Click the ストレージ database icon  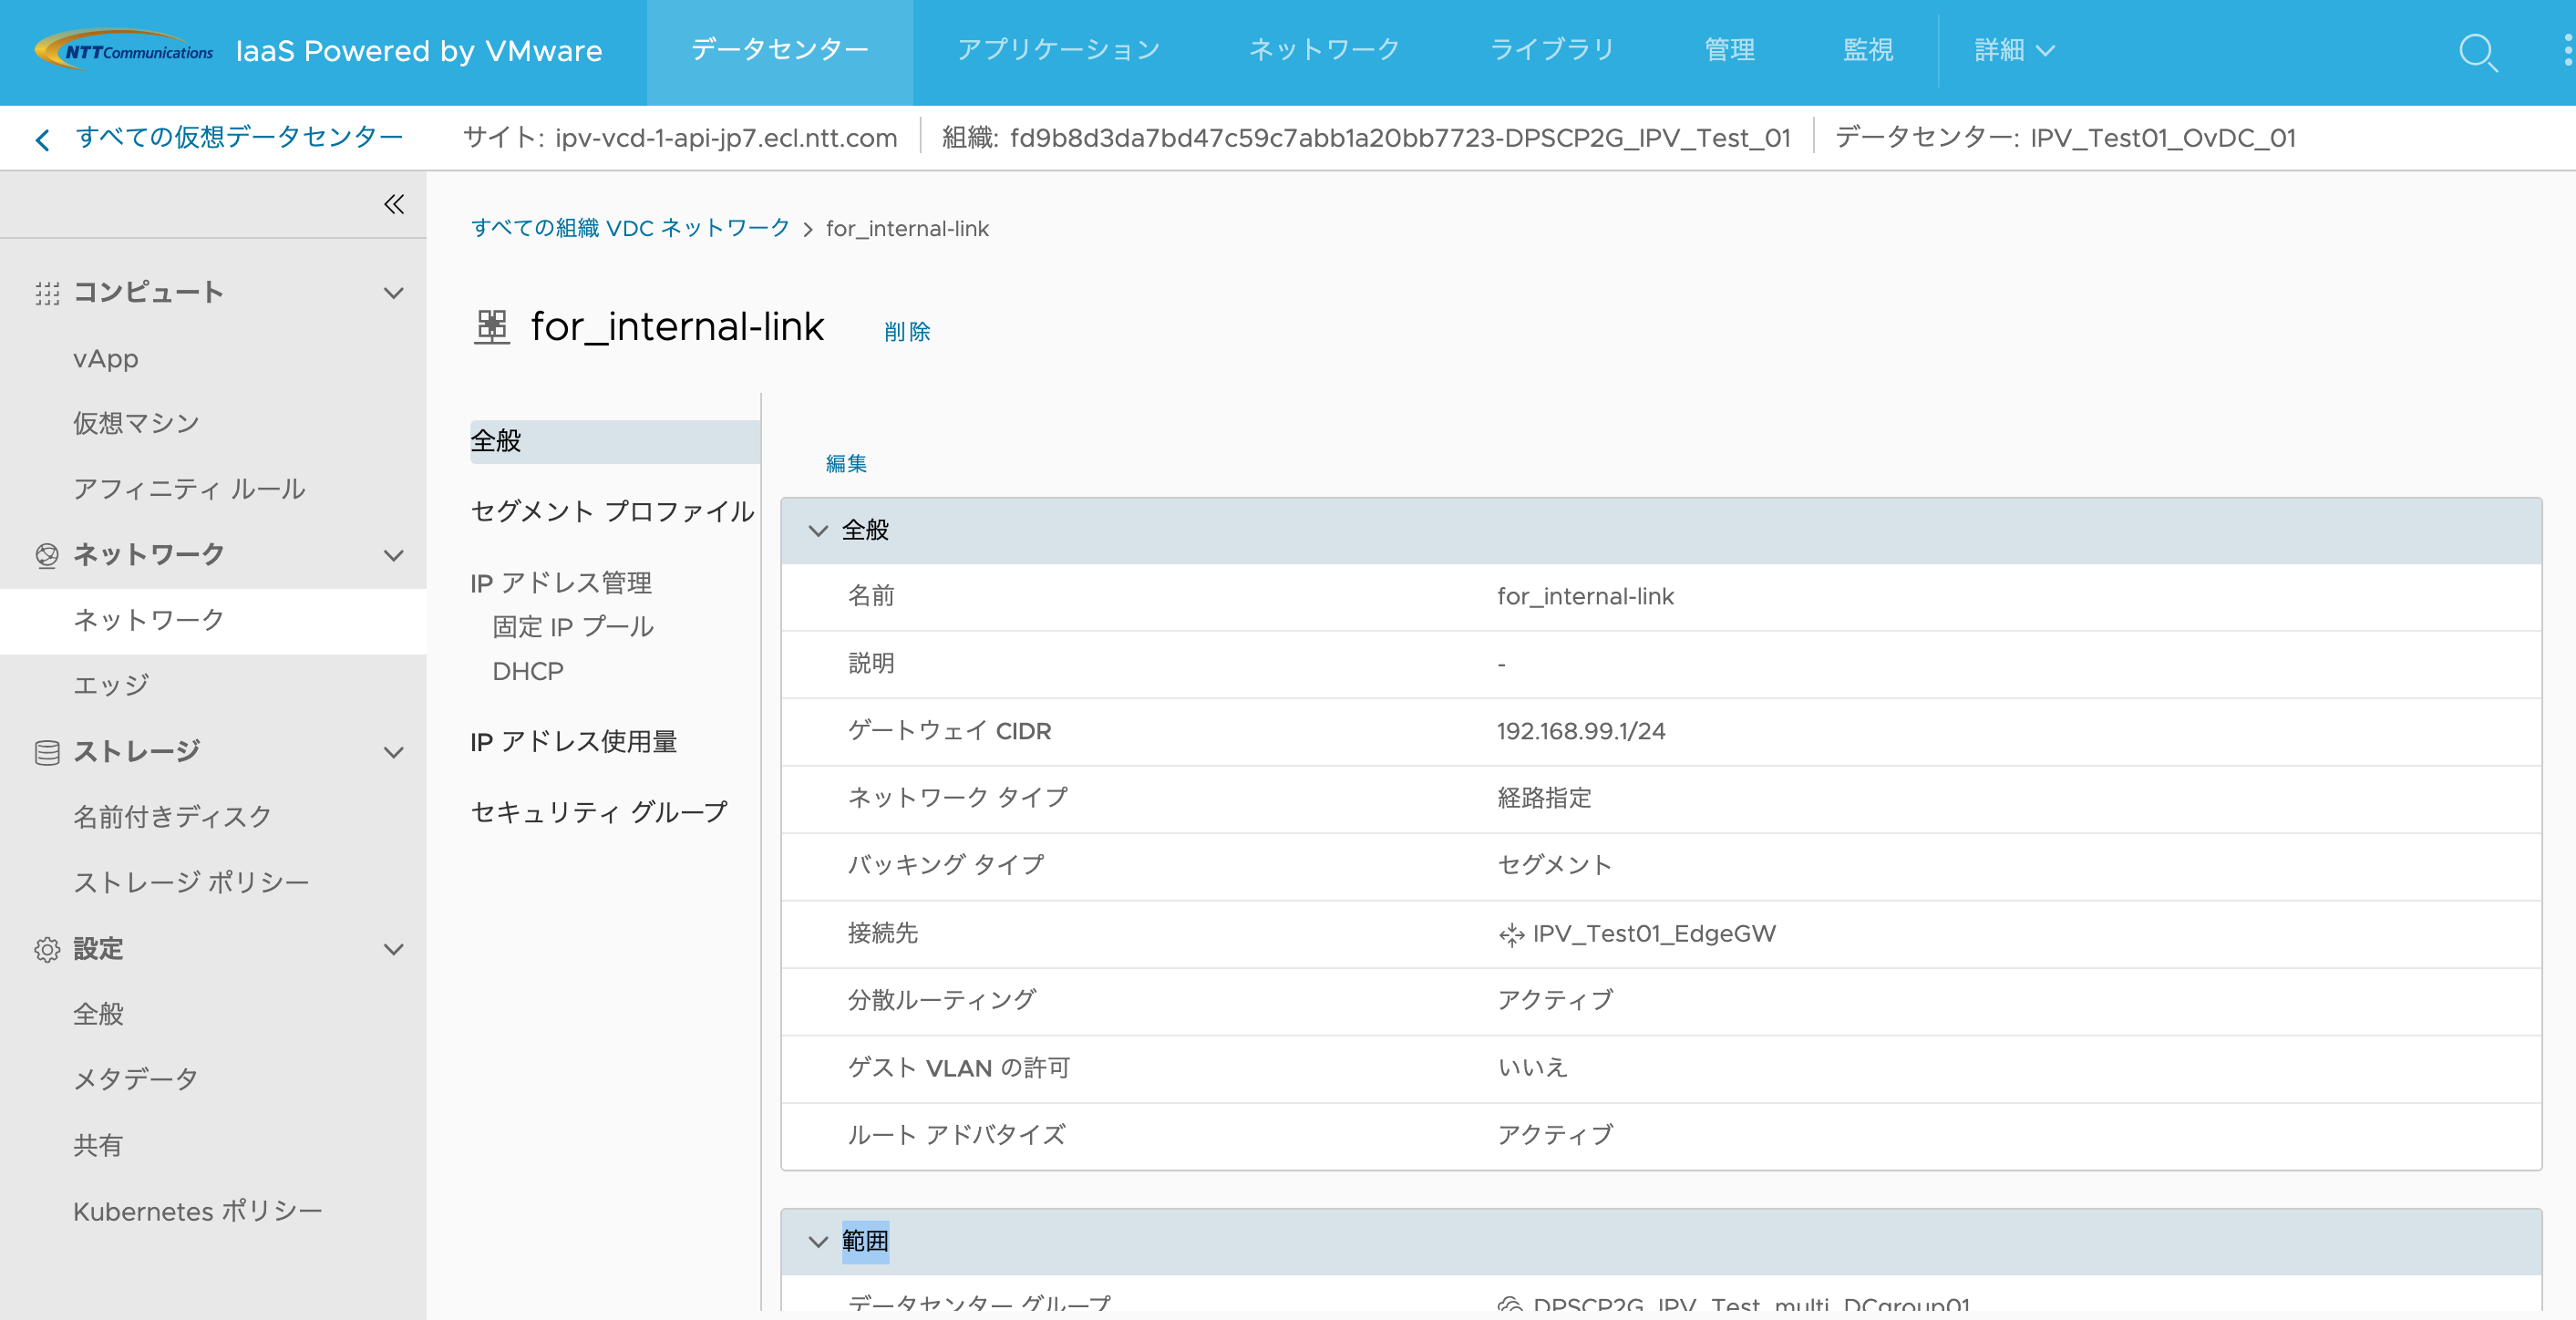coord(47,751)
